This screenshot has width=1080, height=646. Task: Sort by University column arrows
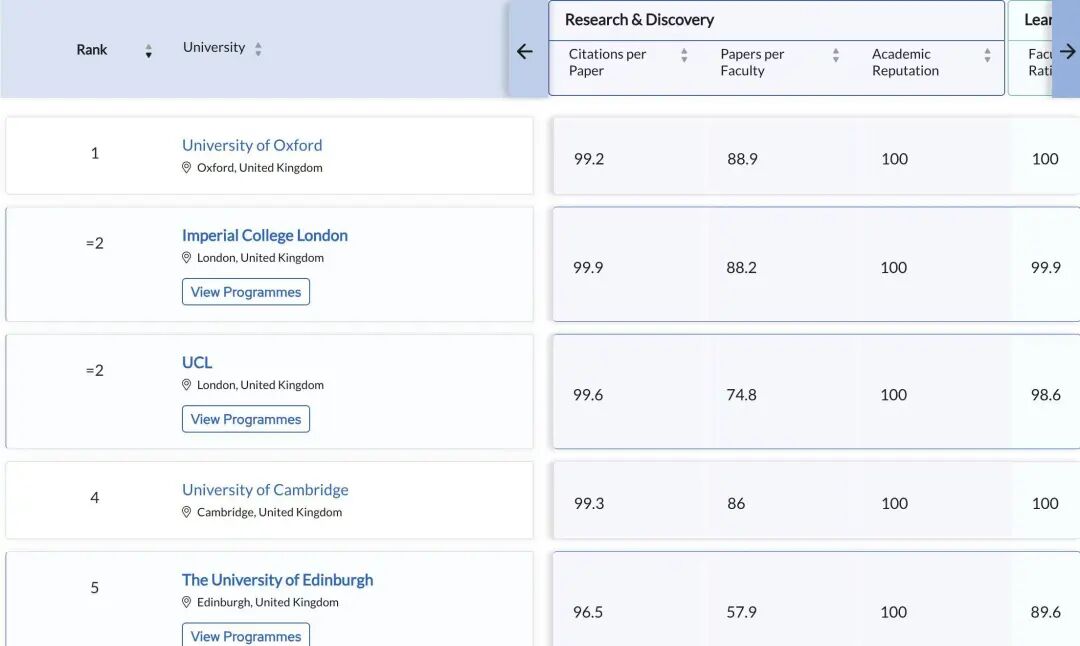[258, 49]
